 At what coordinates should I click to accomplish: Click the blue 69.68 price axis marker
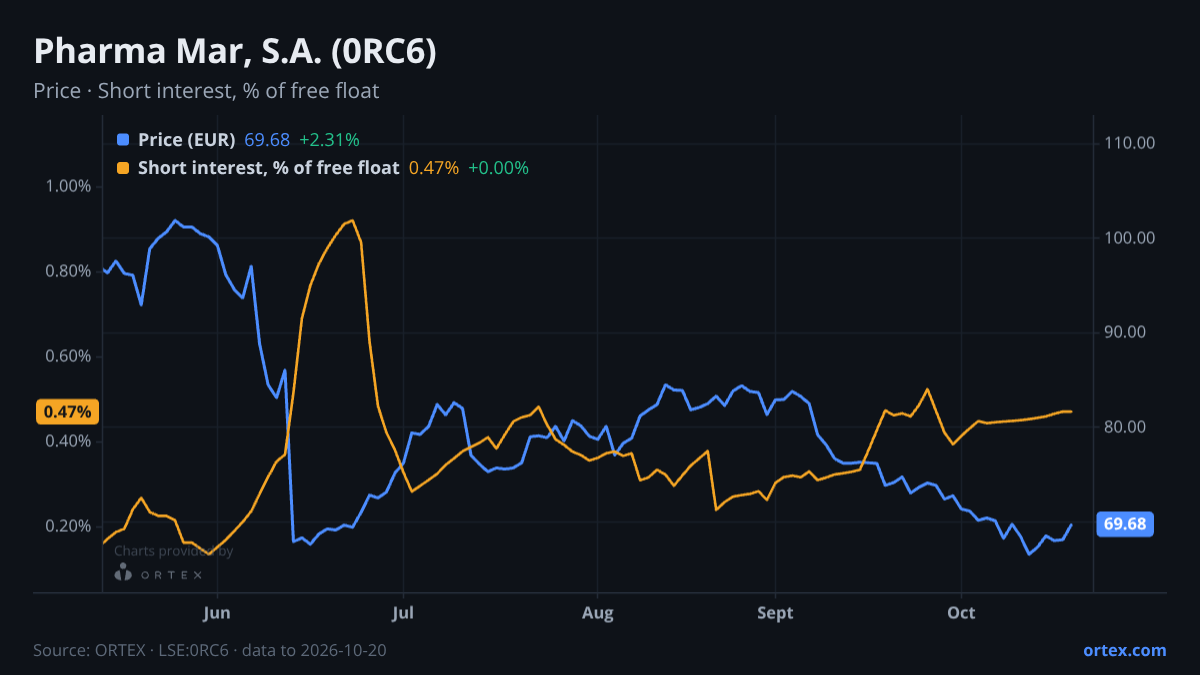click(x=1125, y=524)
